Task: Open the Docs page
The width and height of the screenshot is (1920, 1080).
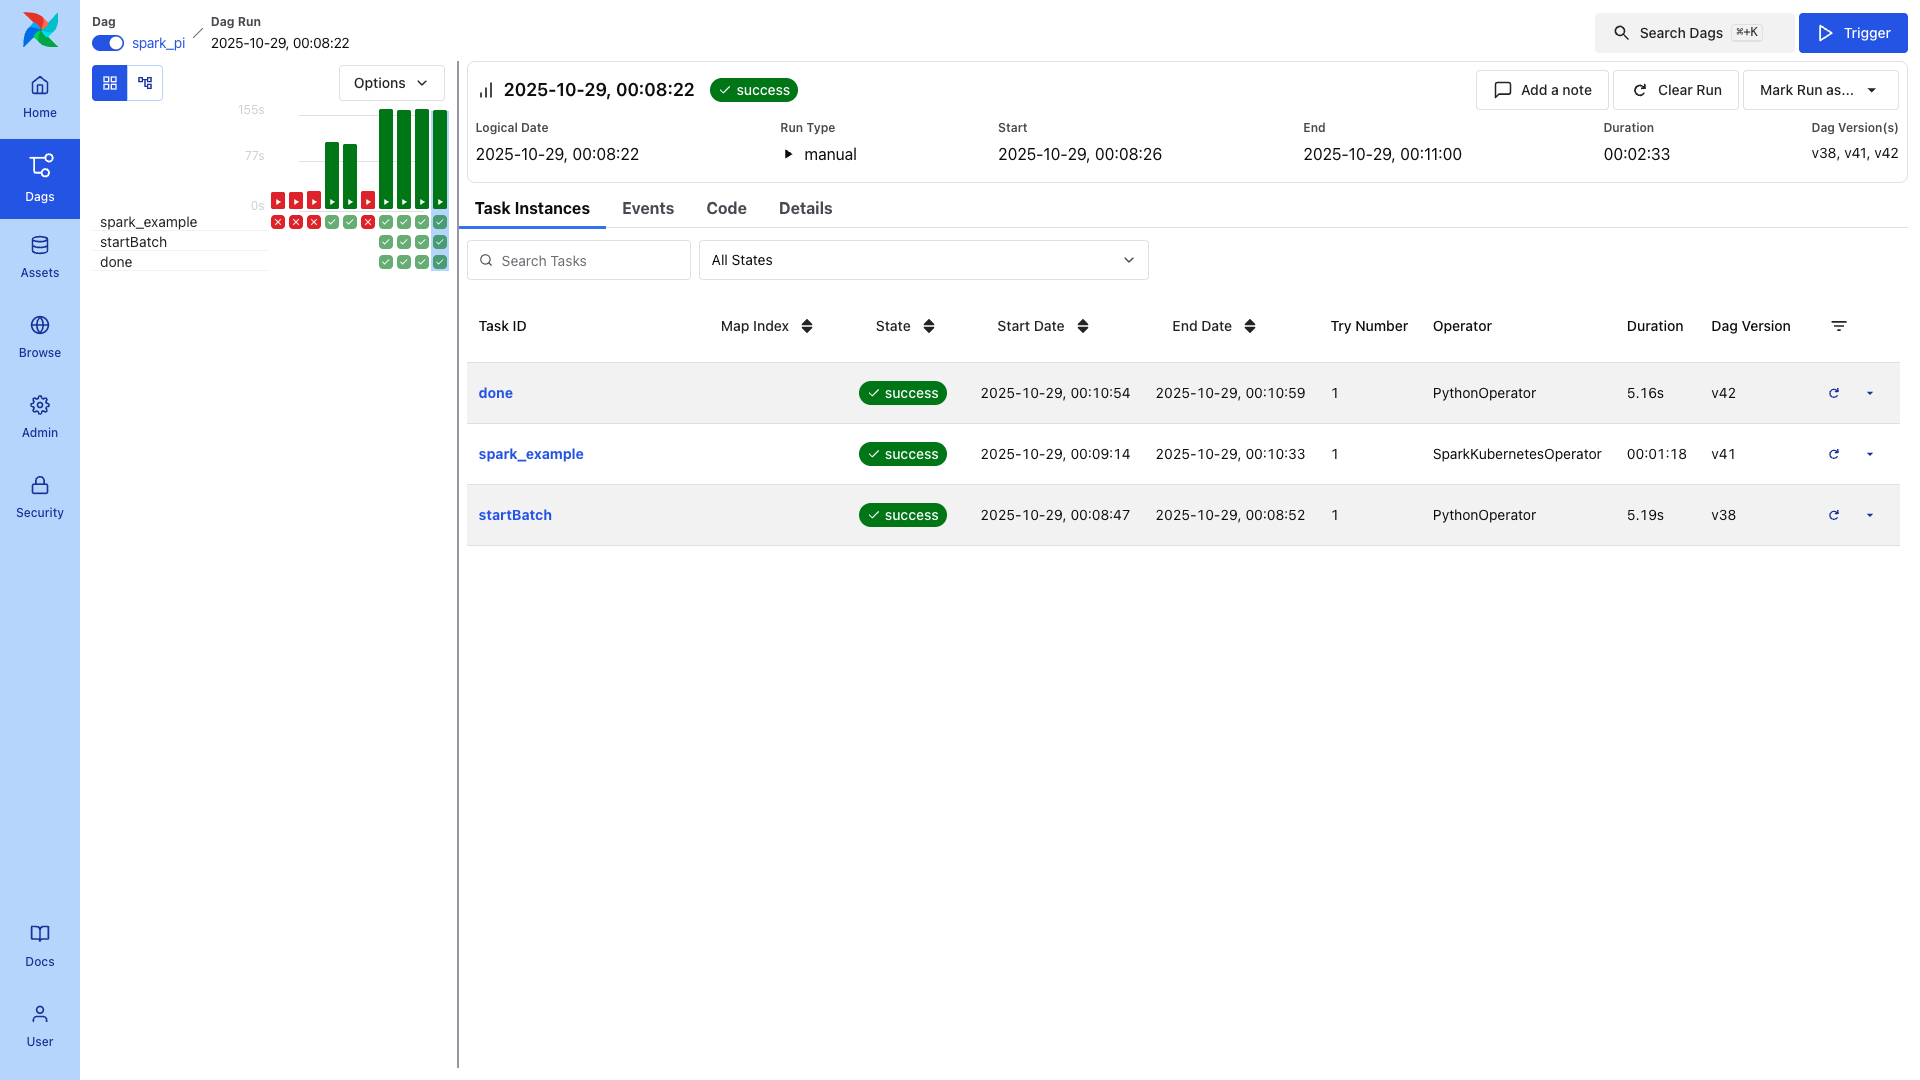Action: click(40, 945)
